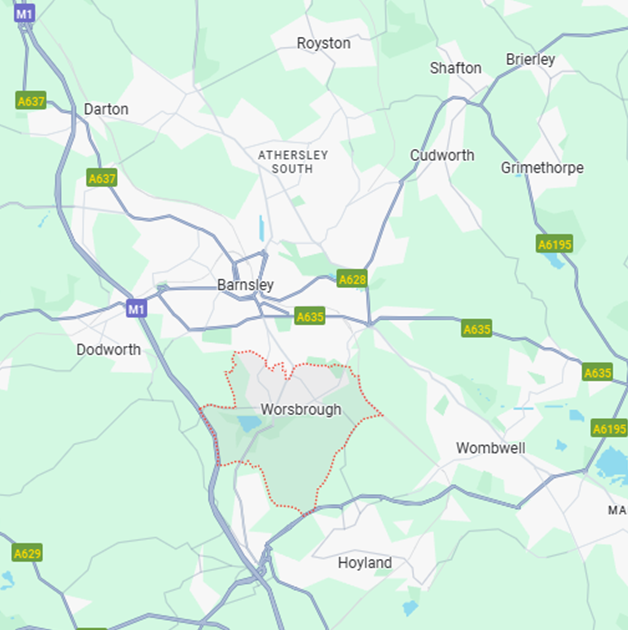Click the Athersley South area label
Image resolution: width=628 pixels, height=630 pixels.
293,162
